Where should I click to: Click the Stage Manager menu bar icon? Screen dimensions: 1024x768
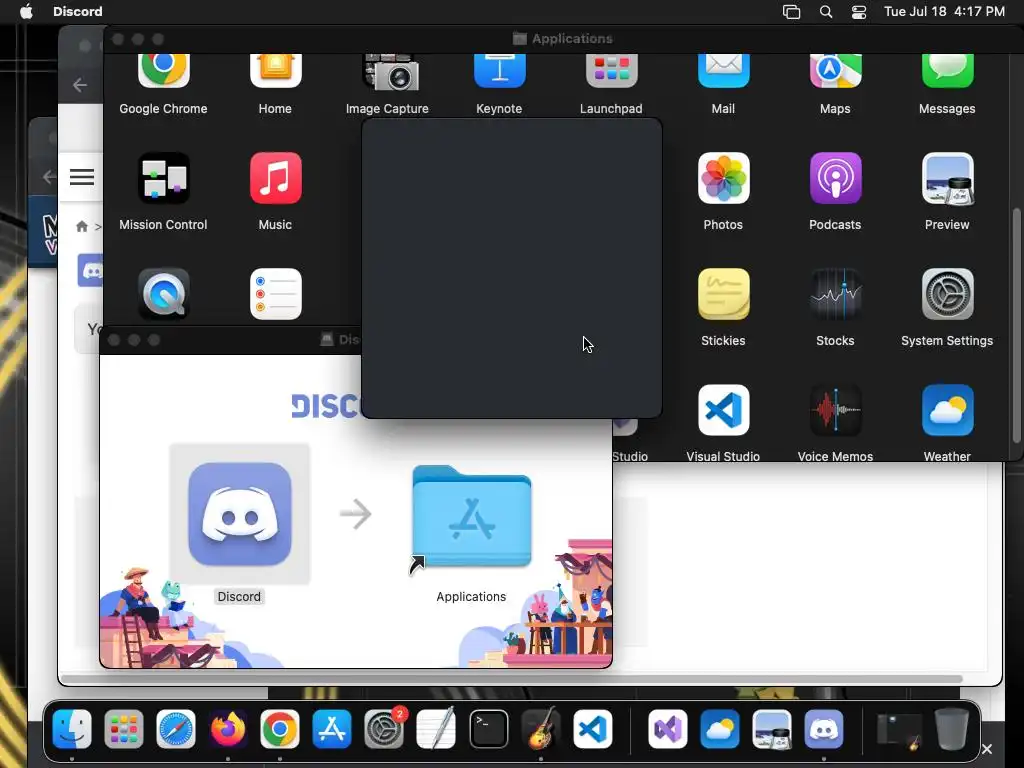pyautogui.click(x=792, y=12)
